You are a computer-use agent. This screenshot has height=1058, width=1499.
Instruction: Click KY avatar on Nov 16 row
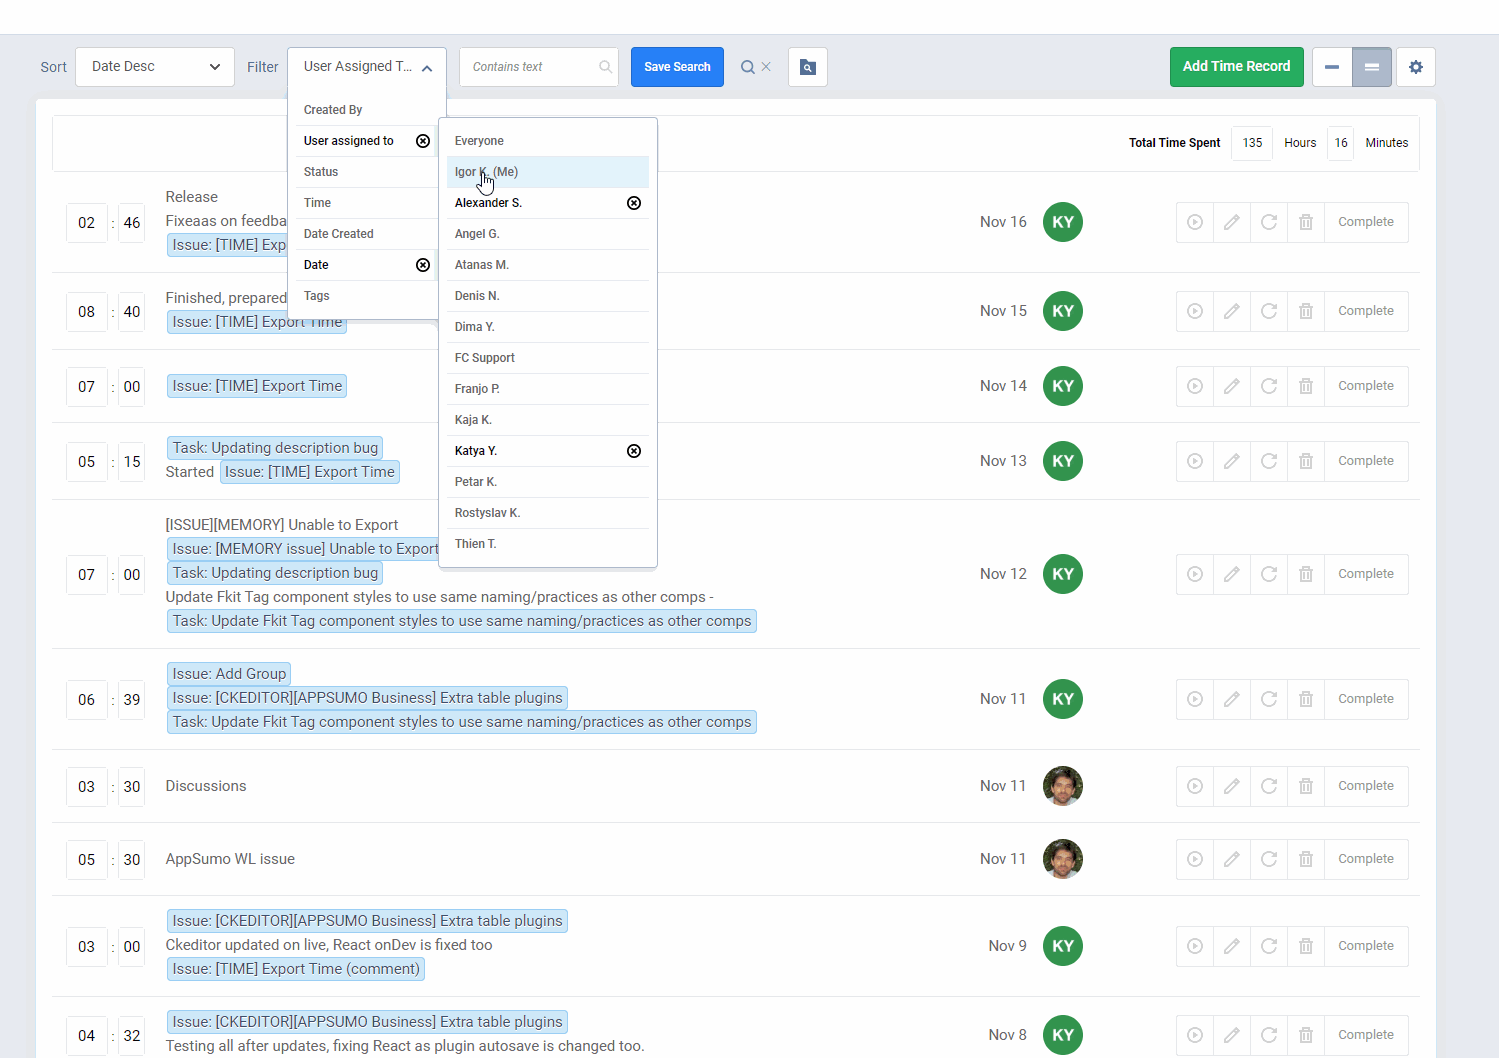point(1063,222)
